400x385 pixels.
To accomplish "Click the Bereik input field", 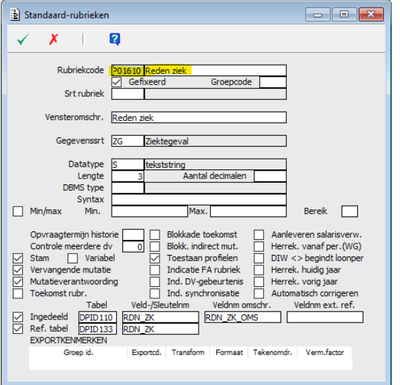I will tap(349, 211).
